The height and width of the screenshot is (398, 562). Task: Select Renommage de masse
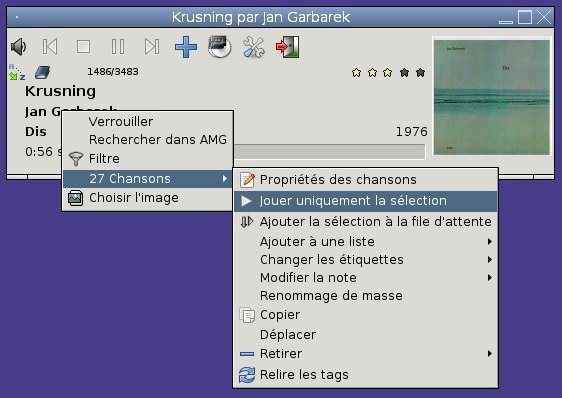(x=366, y=295)
